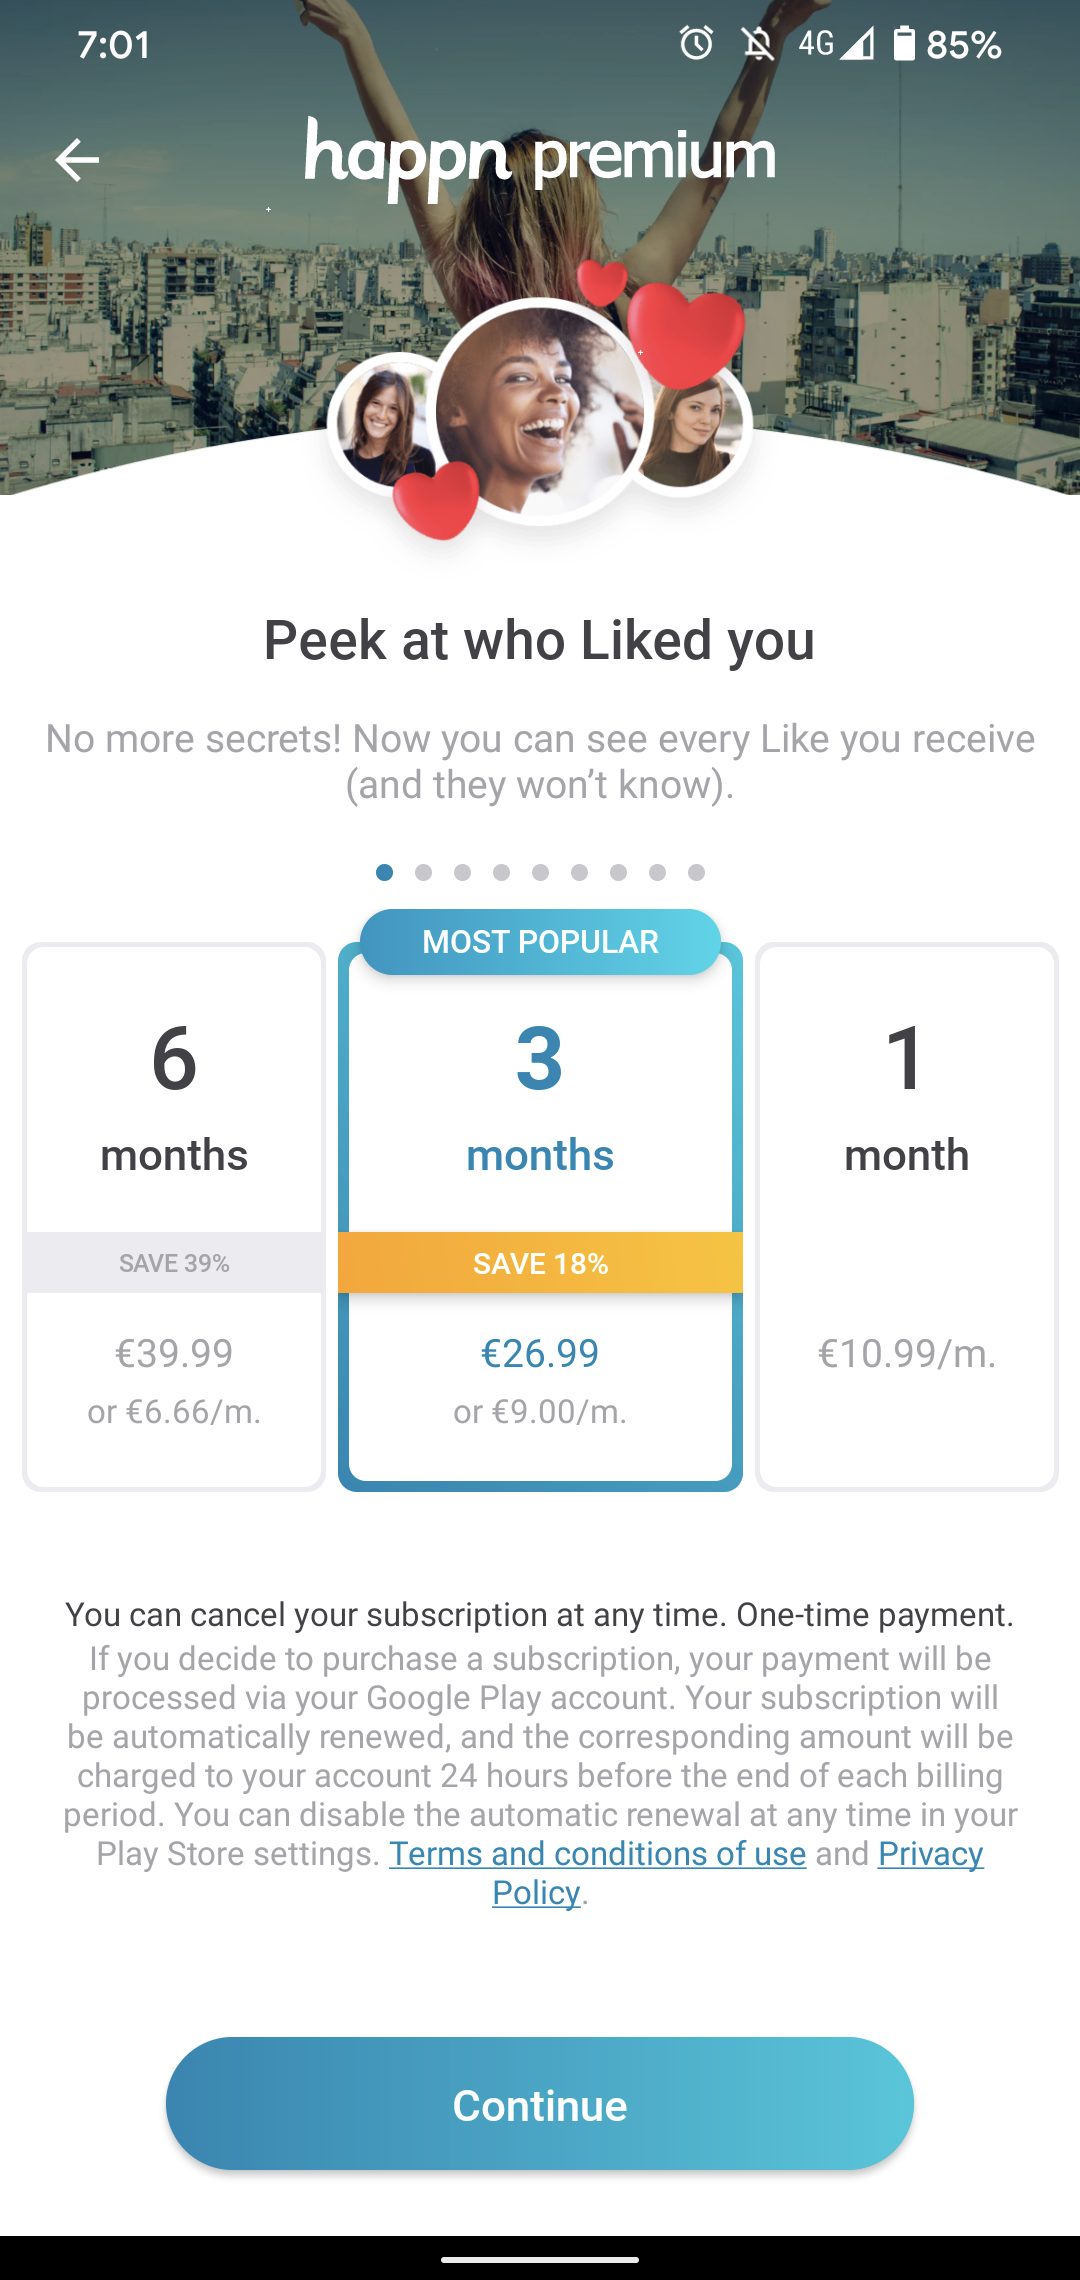The image size is (1080, 2280).
Task: Open the Privacy Policy link
Action: (x=929, y=1854)
